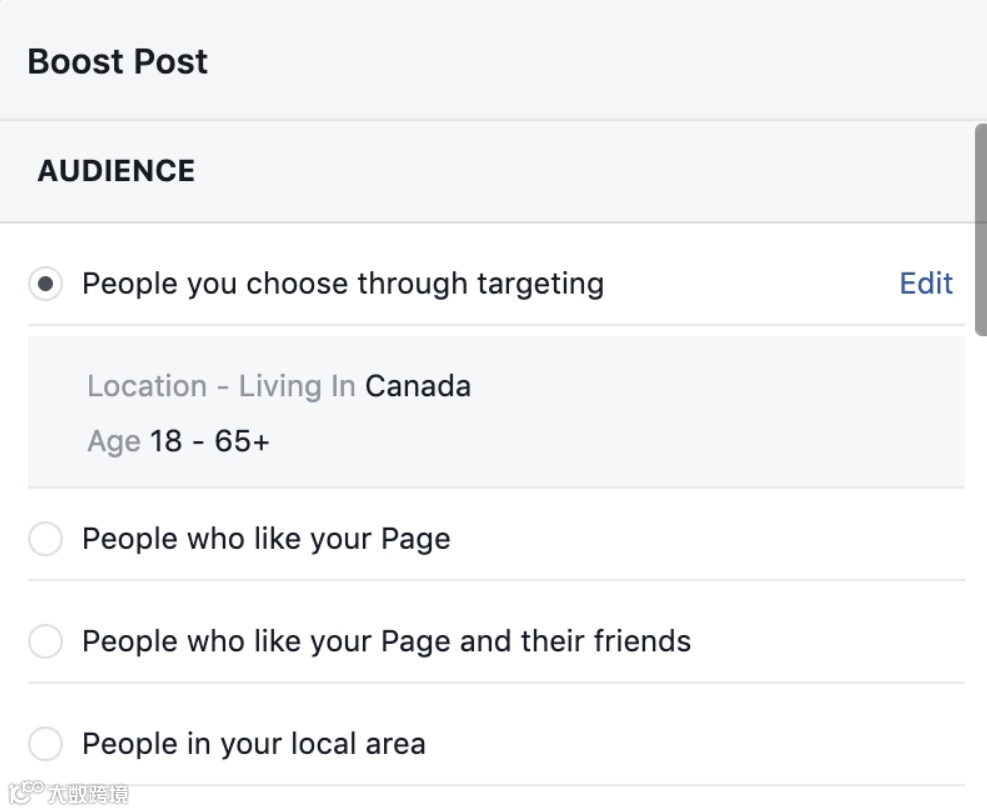
Task: Click the "People you choose through targeting" label
Action: (x=342, y=284)
